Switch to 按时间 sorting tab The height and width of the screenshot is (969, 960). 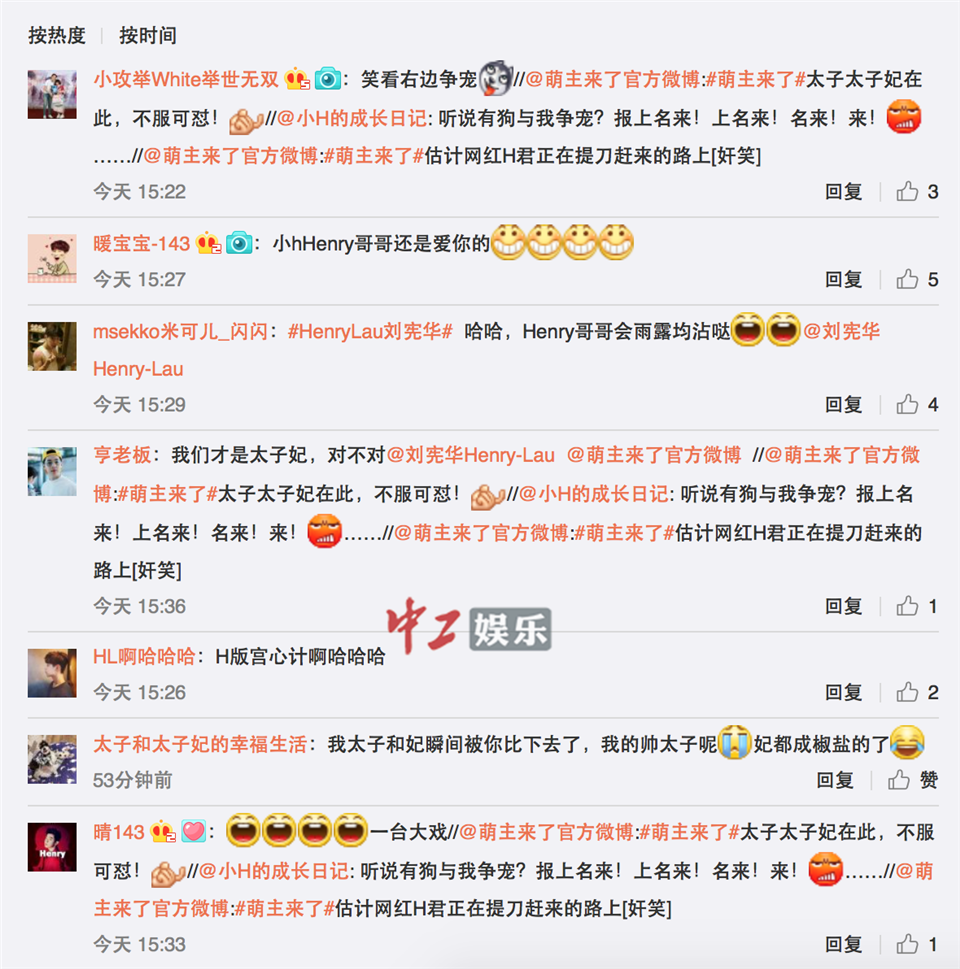click(x=148, y=36)
